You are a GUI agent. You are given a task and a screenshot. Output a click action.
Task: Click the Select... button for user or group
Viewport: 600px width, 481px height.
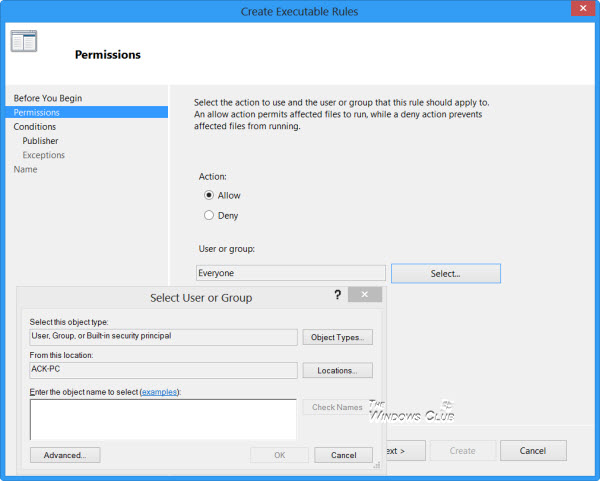445,274
